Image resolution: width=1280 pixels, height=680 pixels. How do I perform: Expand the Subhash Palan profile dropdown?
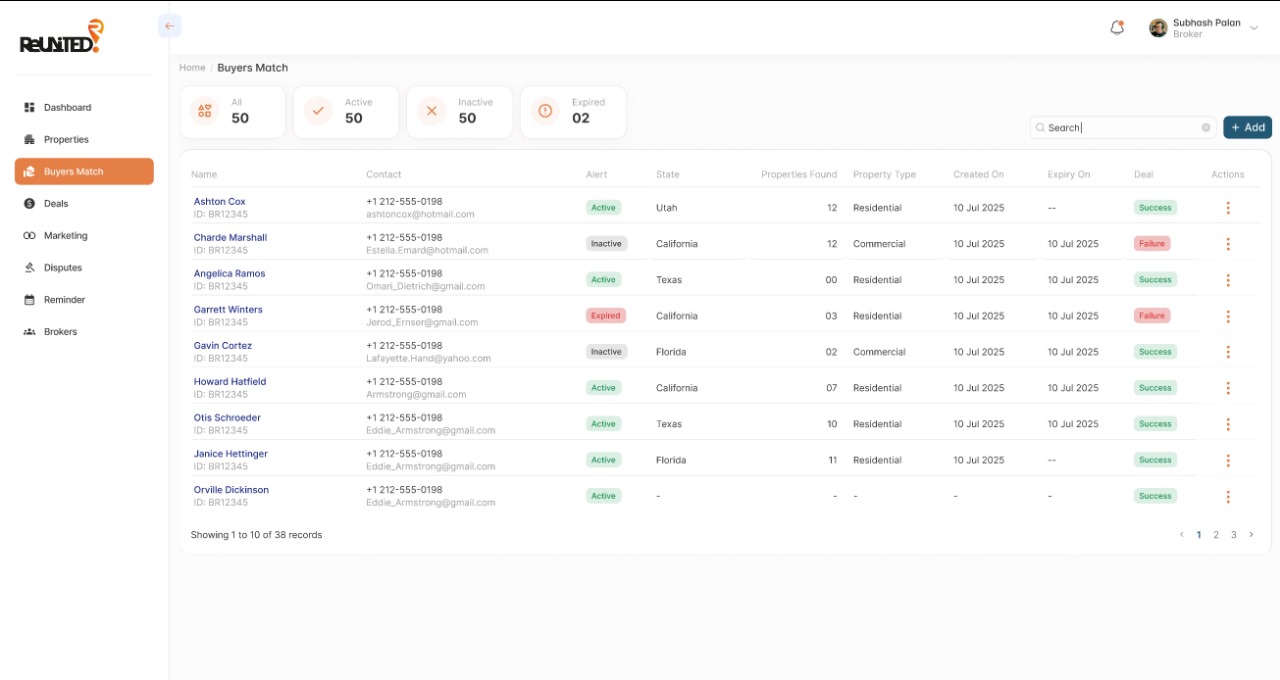point(1254,28)
